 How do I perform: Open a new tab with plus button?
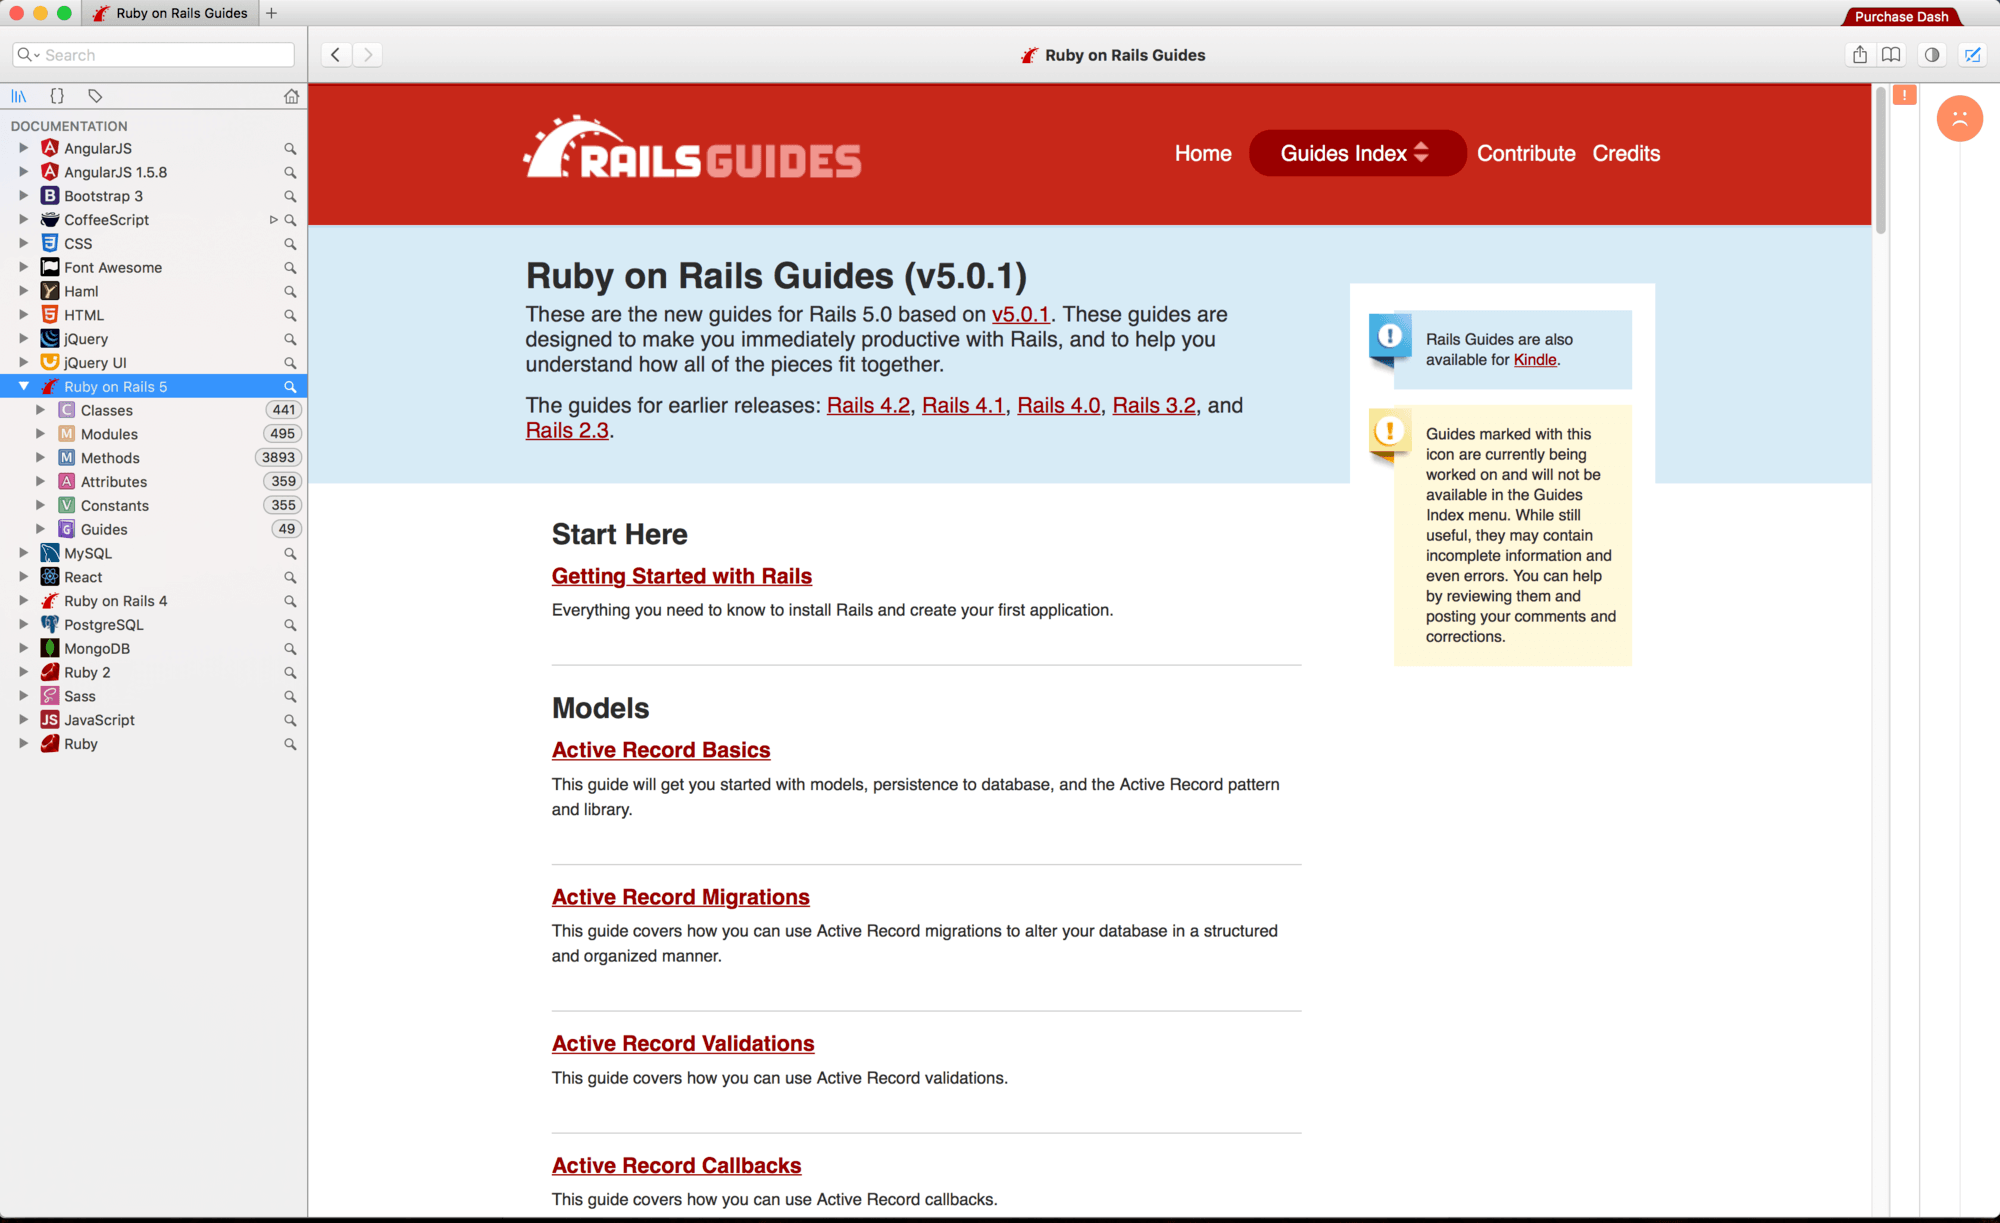[x=271, y=13]
